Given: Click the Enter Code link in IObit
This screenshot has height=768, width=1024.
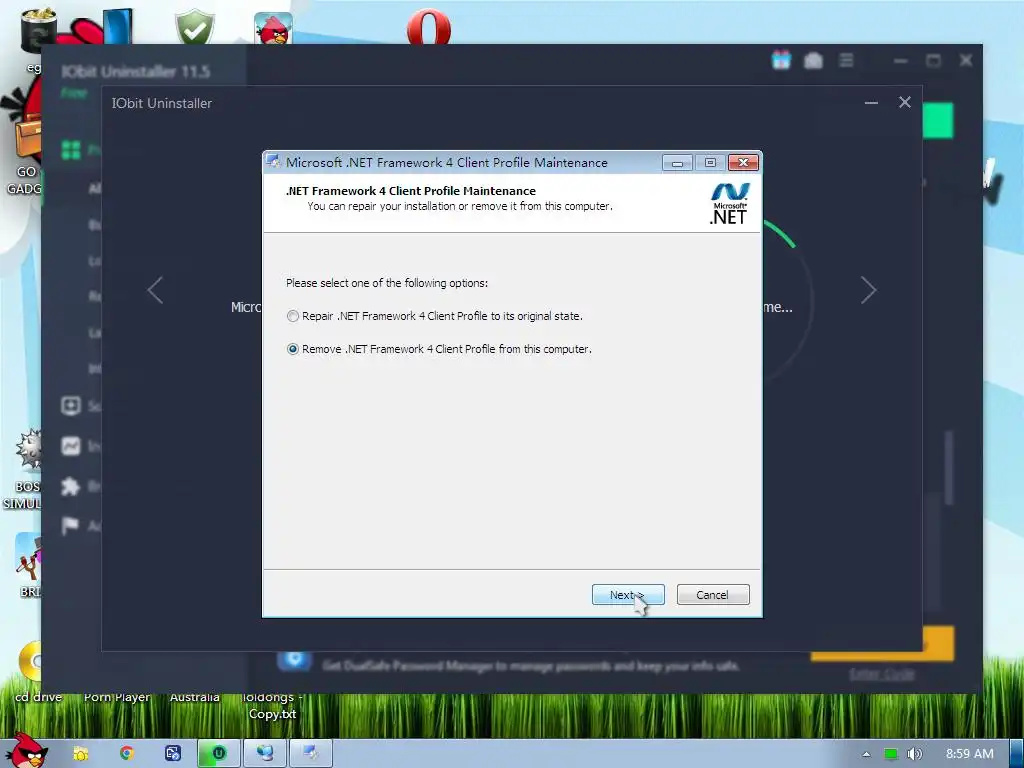Looking at the screenshot, I should (x=882, y=674).
